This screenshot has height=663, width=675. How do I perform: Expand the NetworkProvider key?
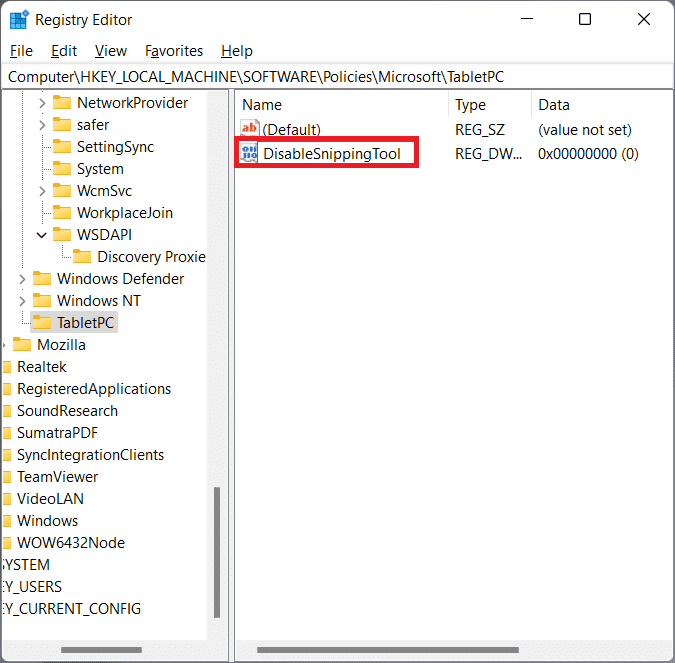(42, 103)
